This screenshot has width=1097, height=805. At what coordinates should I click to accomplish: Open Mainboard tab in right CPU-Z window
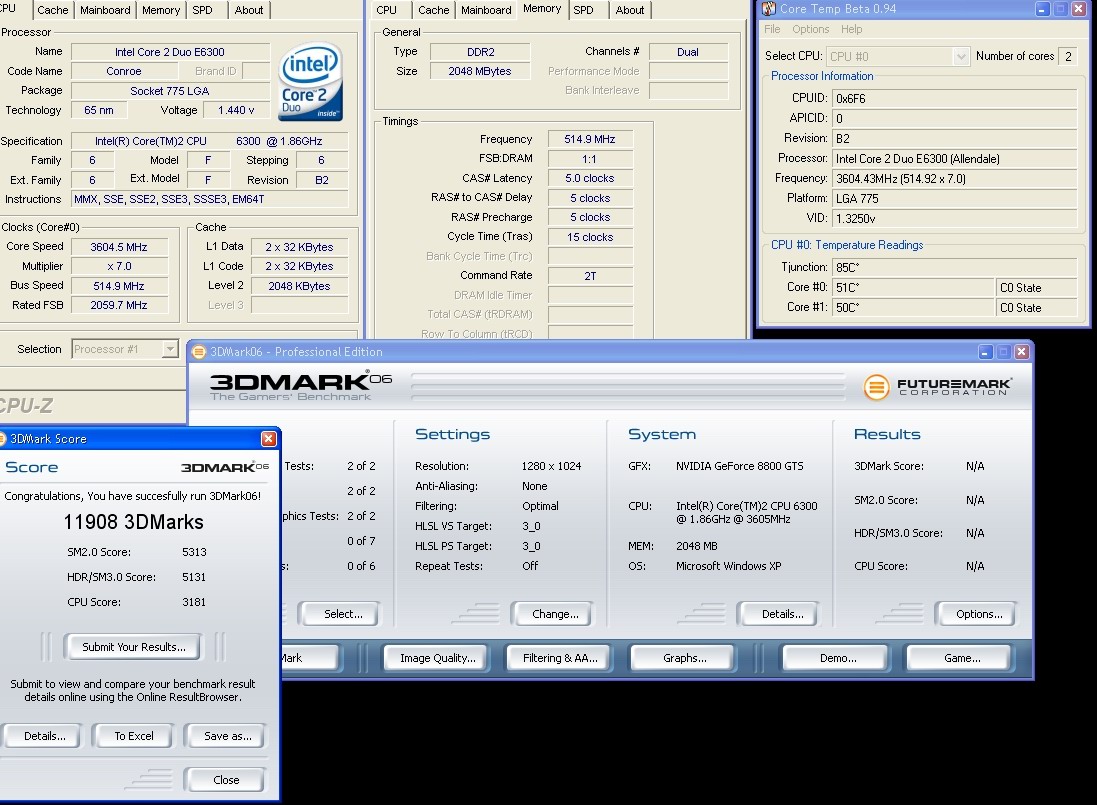(x=486, y=10)
